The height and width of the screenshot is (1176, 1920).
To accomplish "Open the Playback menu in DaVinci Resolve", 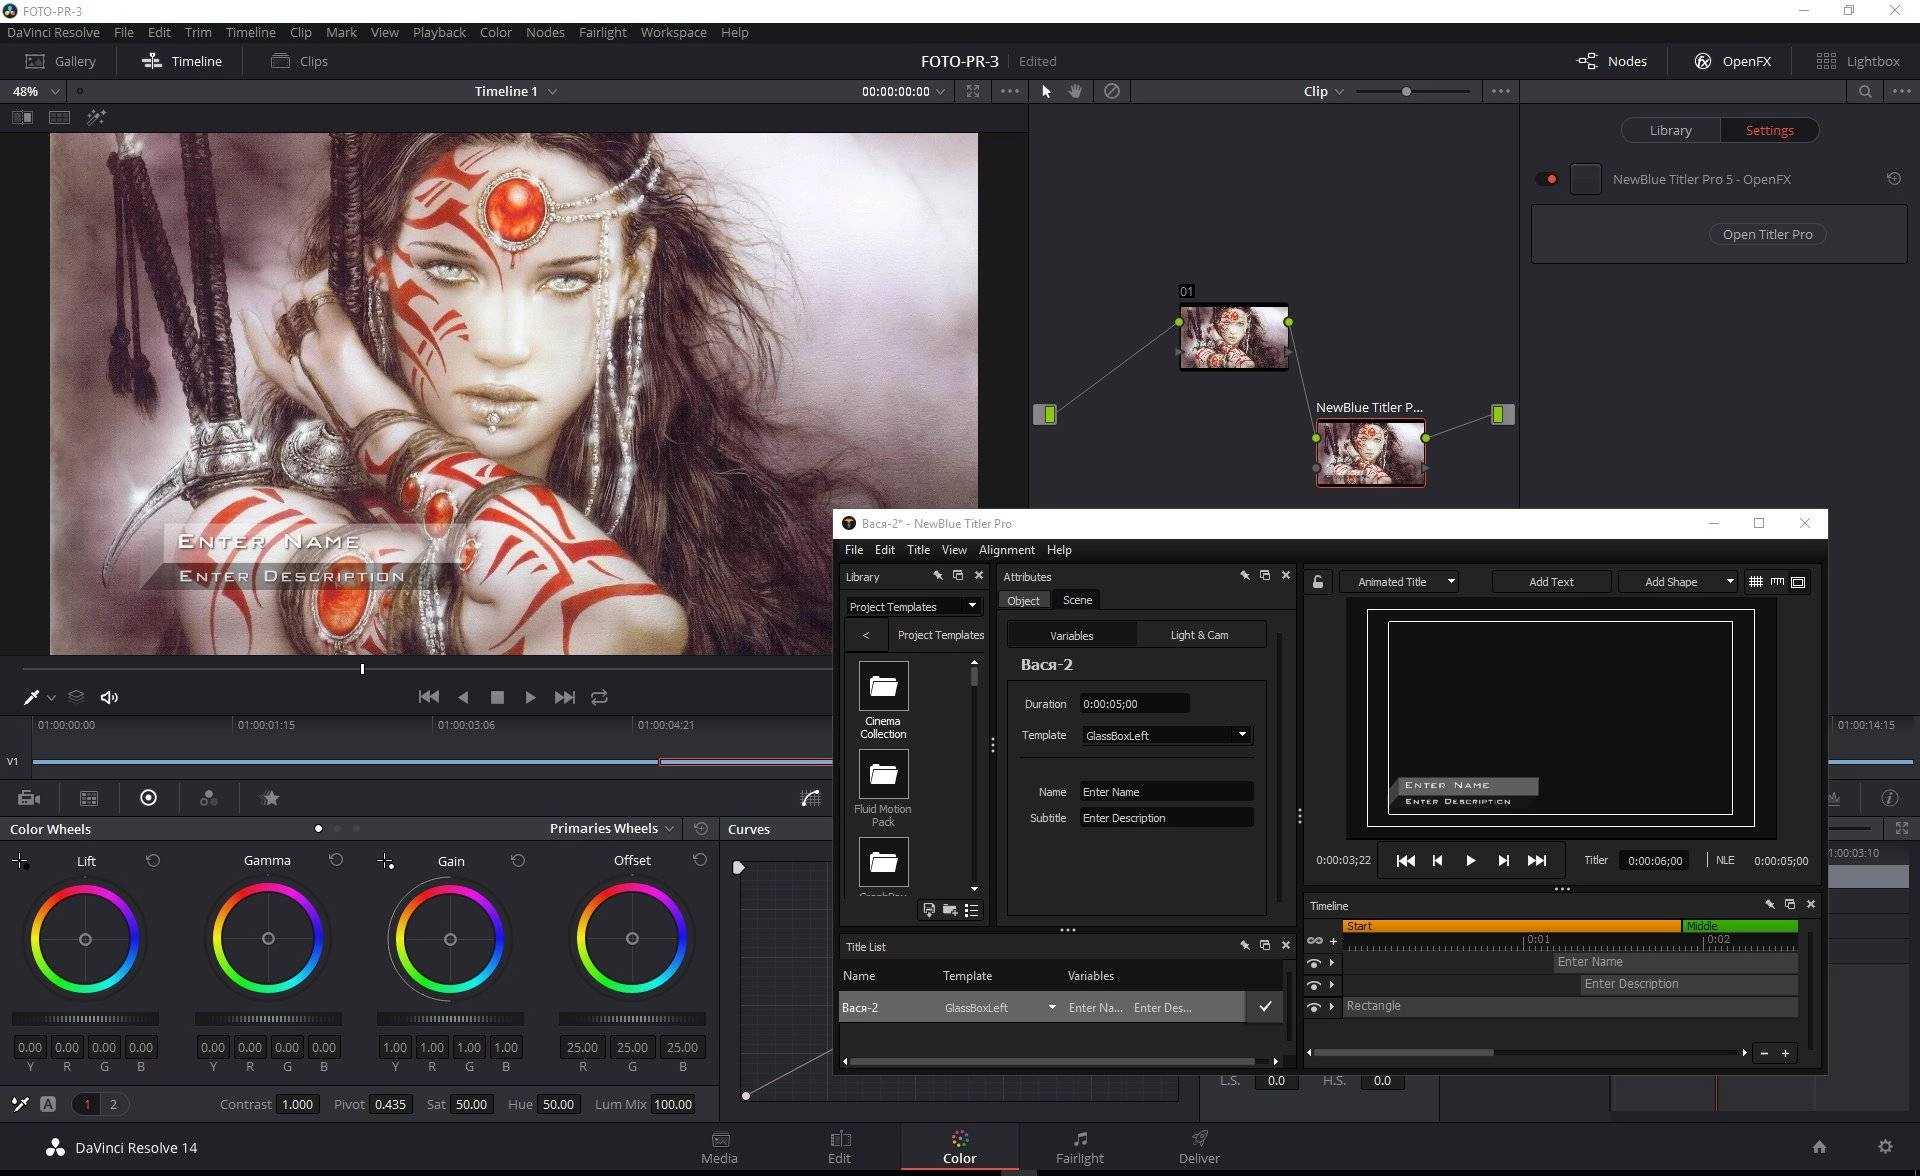I will click(439, 32).
